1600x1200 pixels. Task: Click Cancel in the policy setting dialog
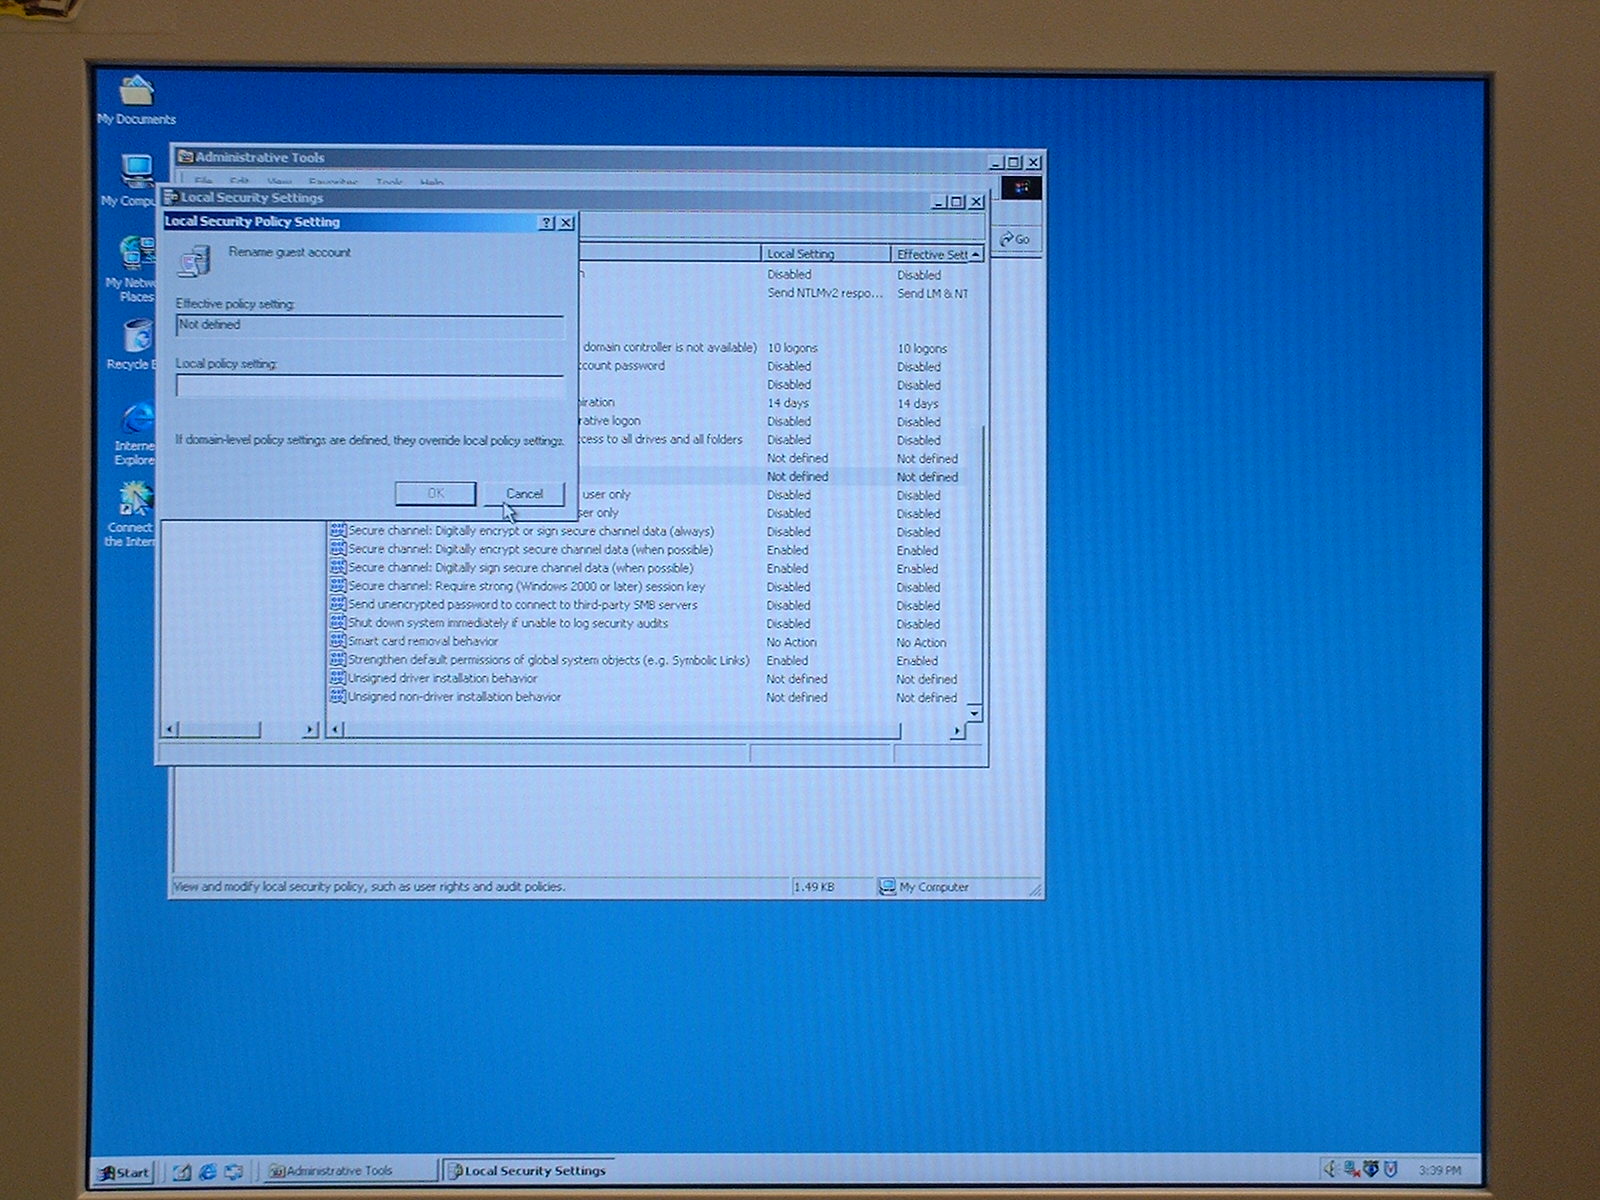click(x=524, y=494)
